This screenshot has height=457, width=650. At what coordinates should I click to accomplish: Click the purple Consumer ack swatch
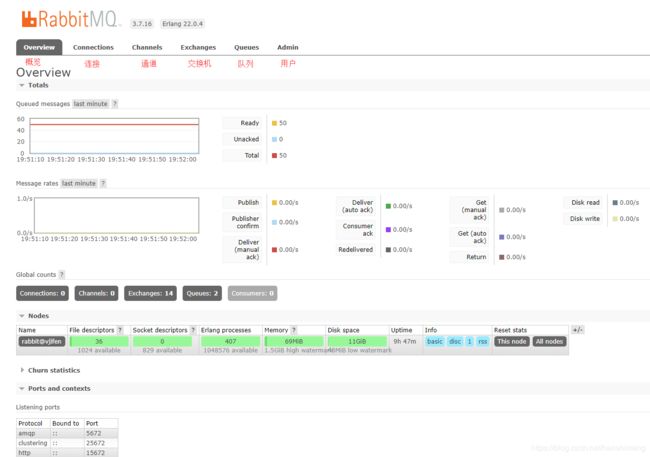coord(388,230)
